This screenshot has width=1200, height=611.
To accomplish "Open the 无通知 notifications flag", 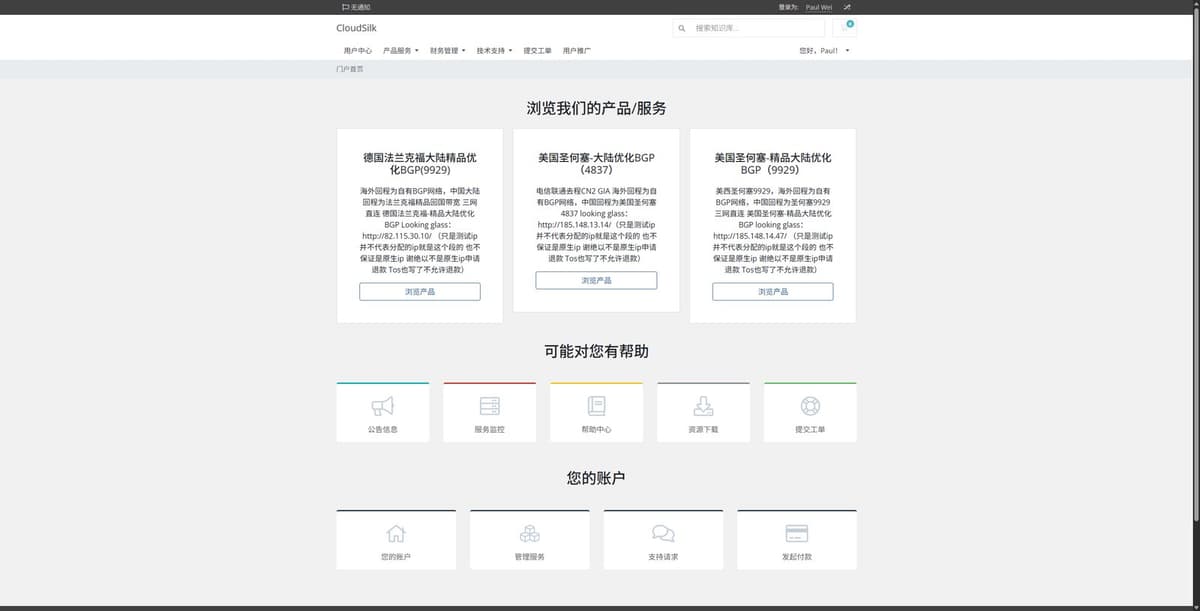I will [x=356, y=7].
